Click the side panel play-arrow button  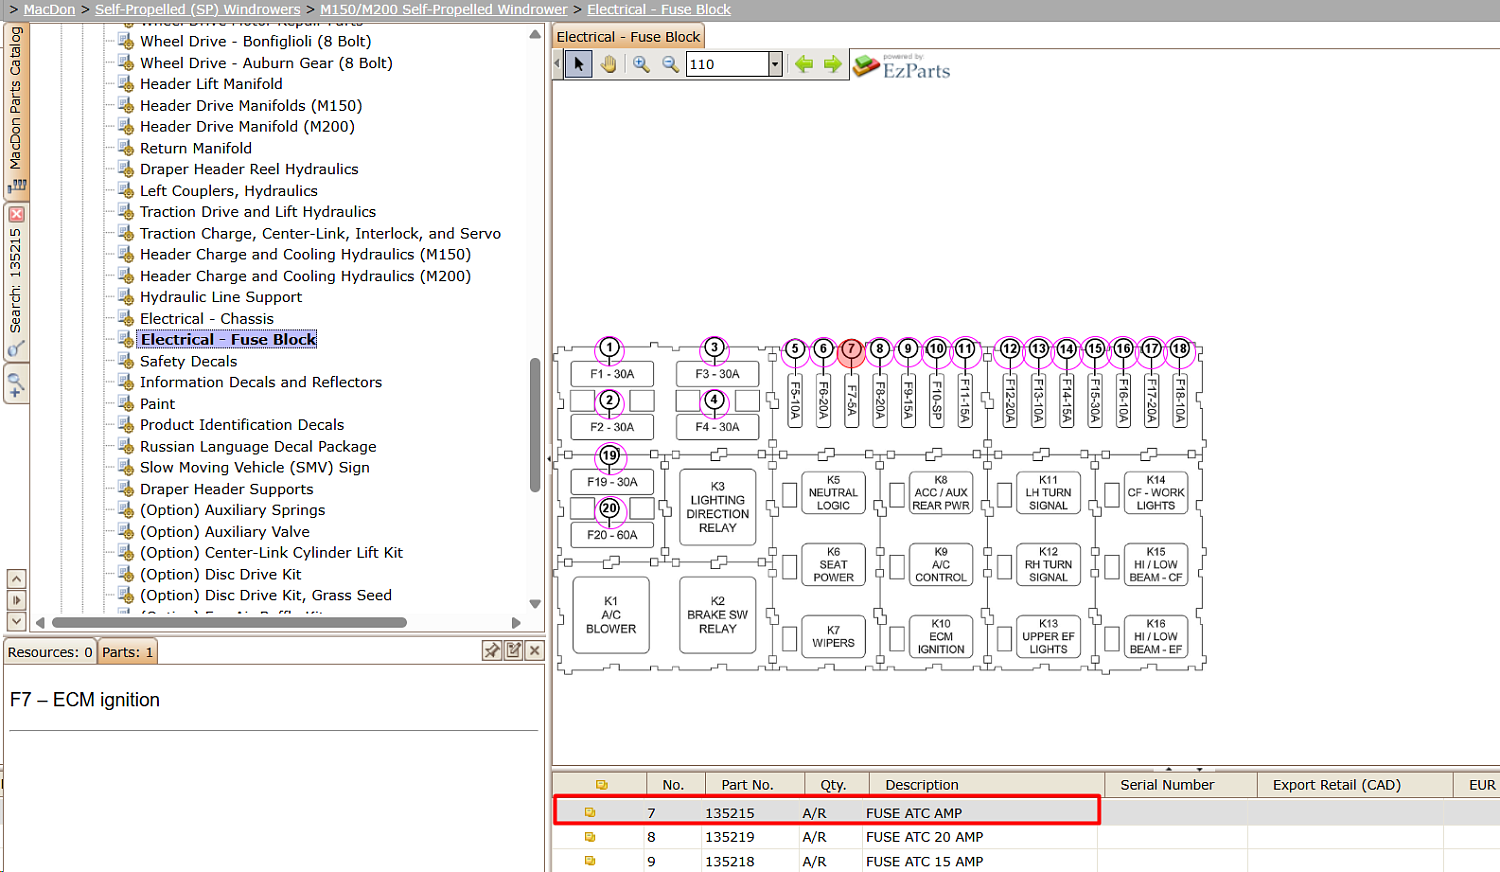16,600
